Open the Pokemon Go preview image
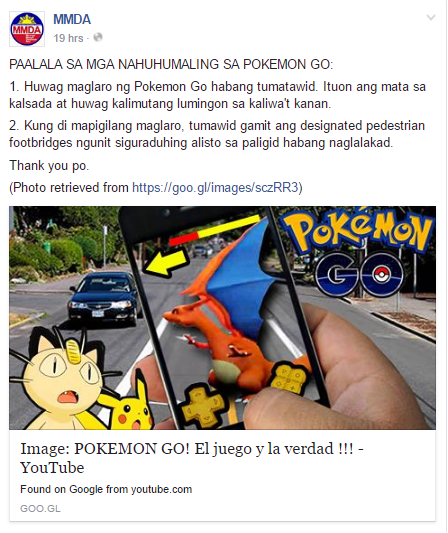The image size is (448, 533). tap(222, 317)
